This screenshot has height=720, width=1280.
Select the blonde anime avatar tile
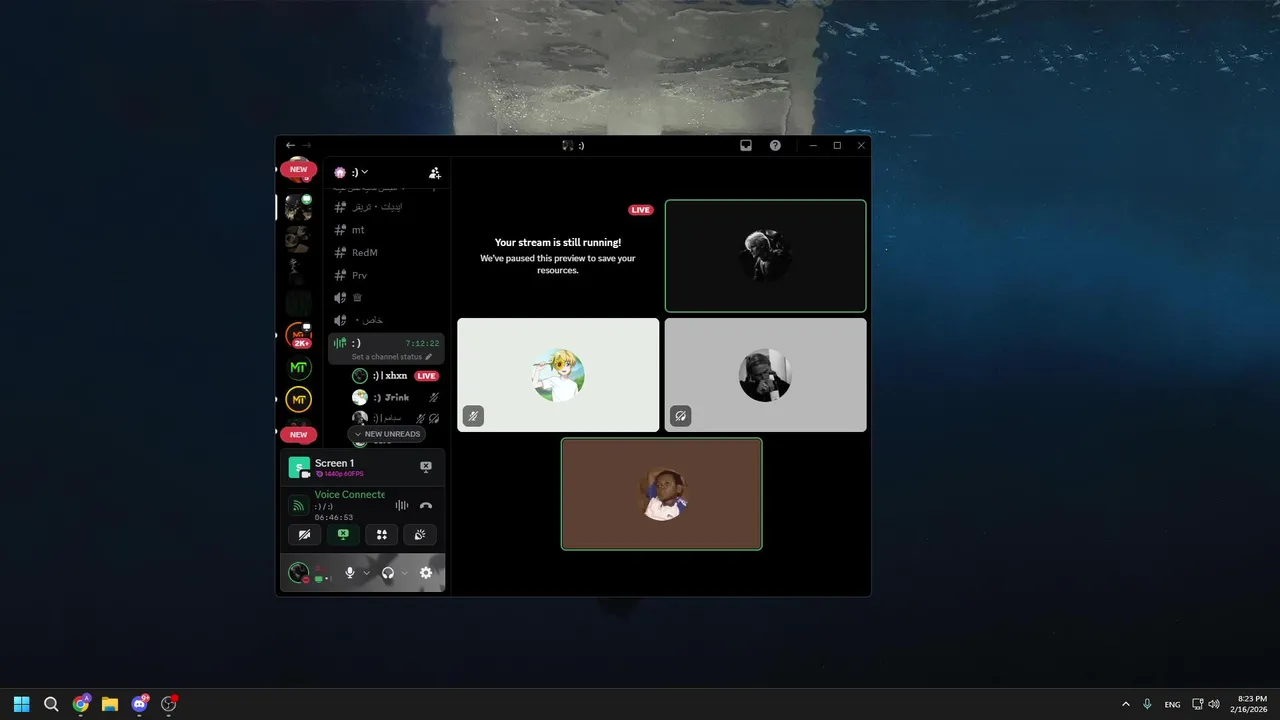point(558,375)
